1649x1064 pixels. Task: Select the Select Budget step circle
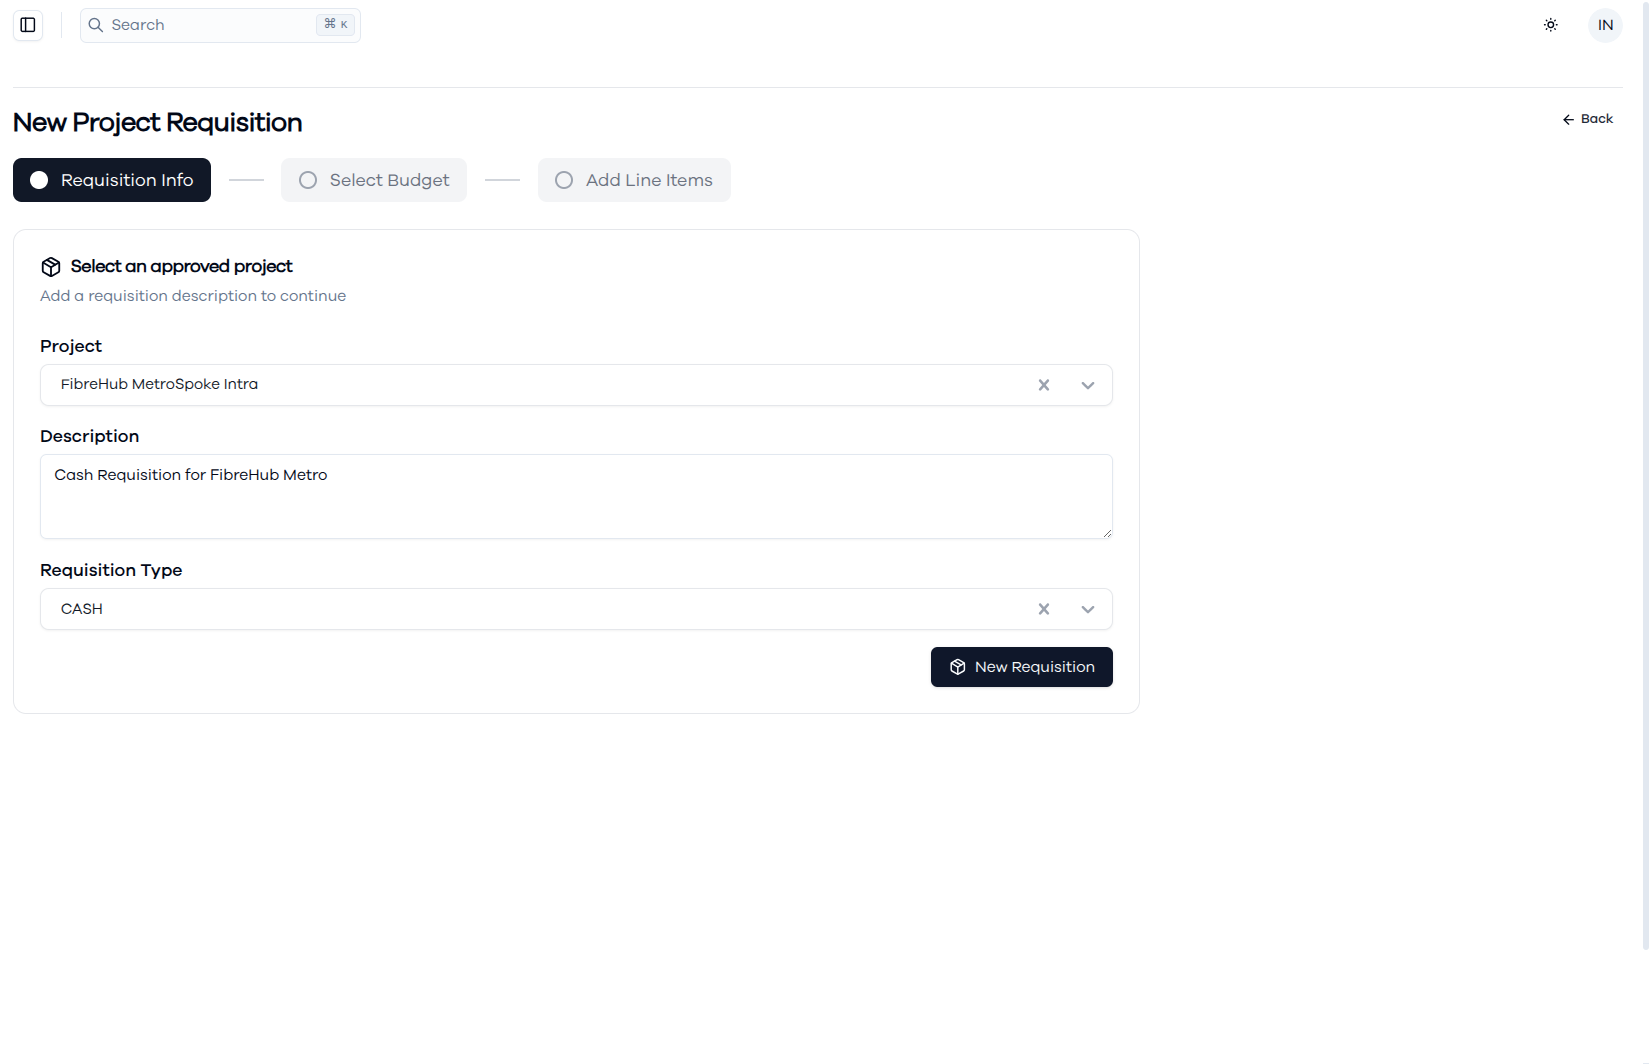308,180
